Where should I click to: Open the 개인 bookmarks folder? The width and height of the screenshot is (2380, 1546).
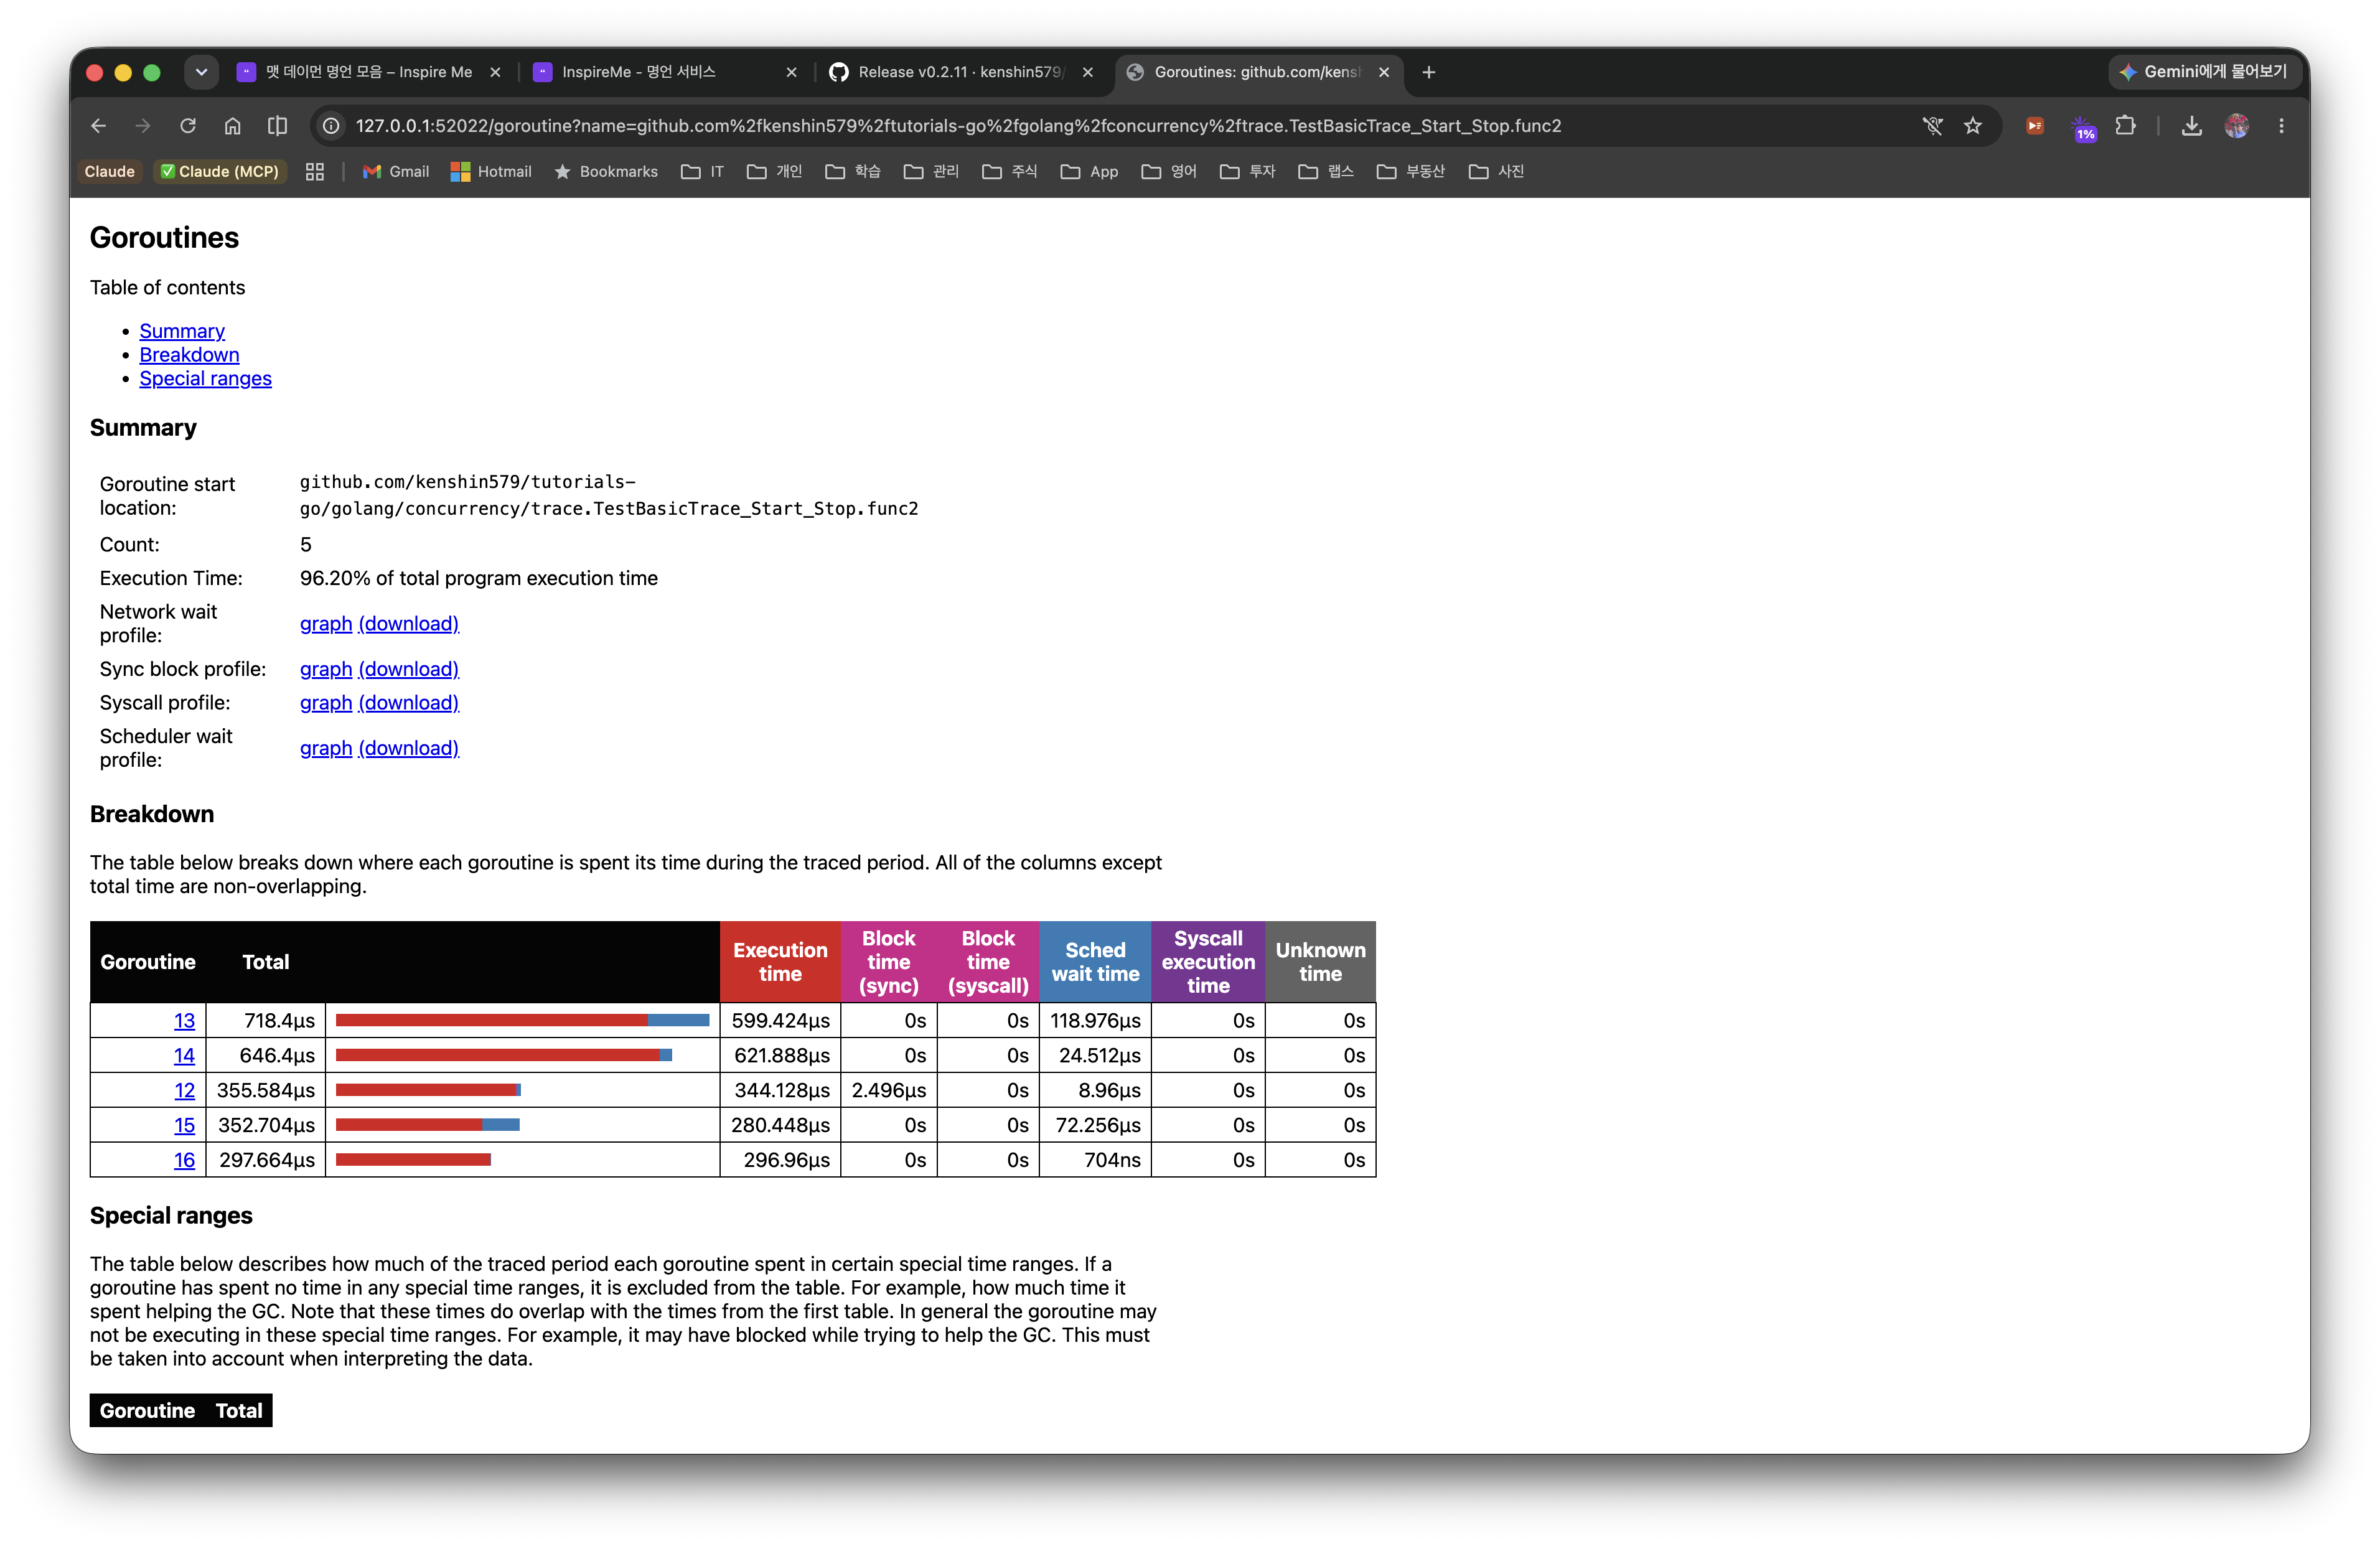click(775, 172)
